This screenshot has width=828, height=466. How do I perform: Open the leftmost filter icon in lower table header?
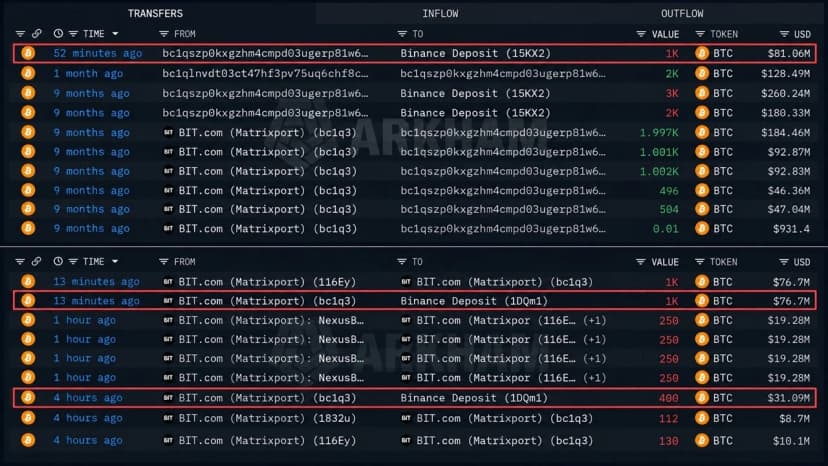click(x=20, y=262)
